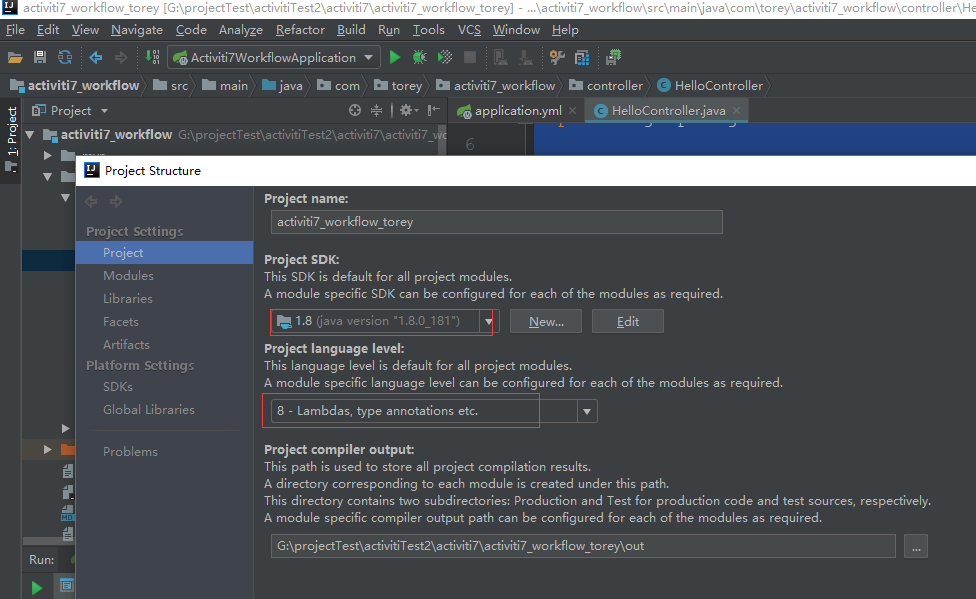This screenshot has height=599, width=976.
Task: Open the Window menu
Action: pos(517,30)
